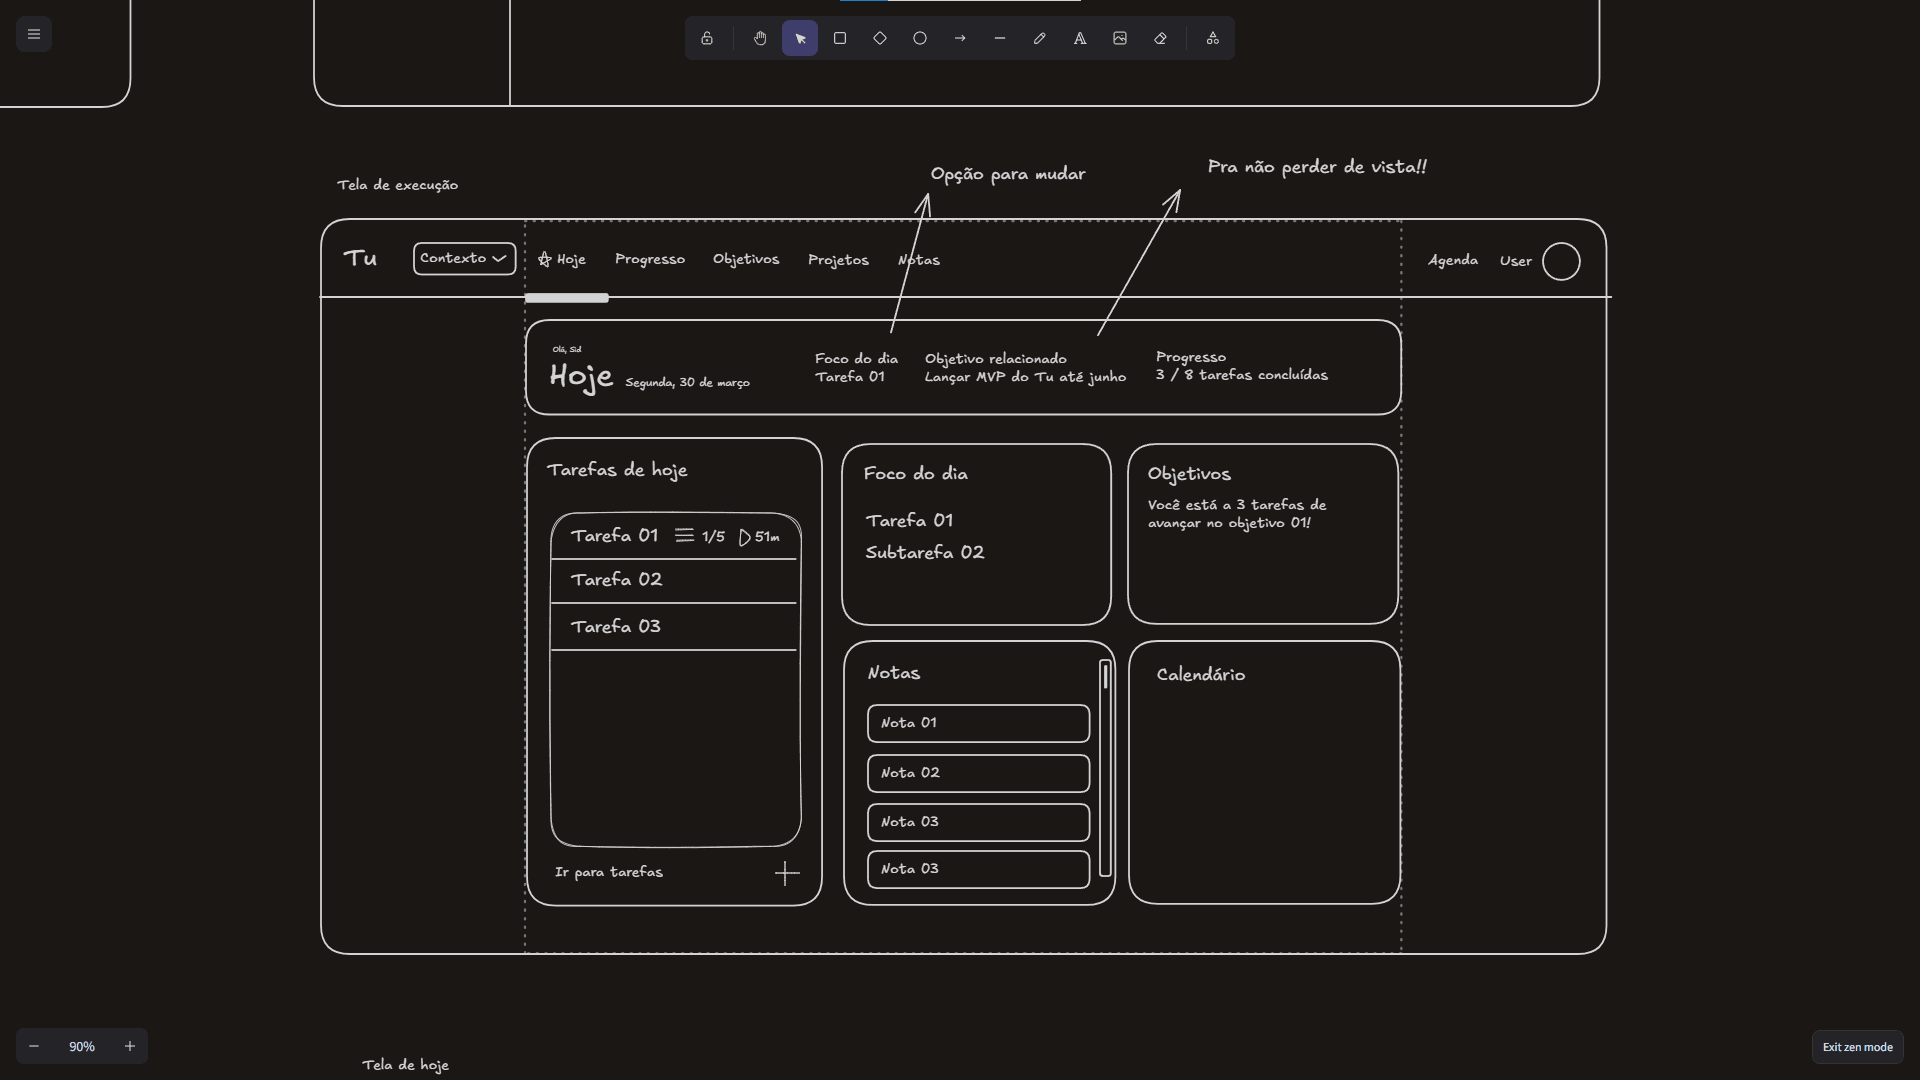
Task: Select the 'Pra não perder de vista!!' annotation
Action: 1317,167
